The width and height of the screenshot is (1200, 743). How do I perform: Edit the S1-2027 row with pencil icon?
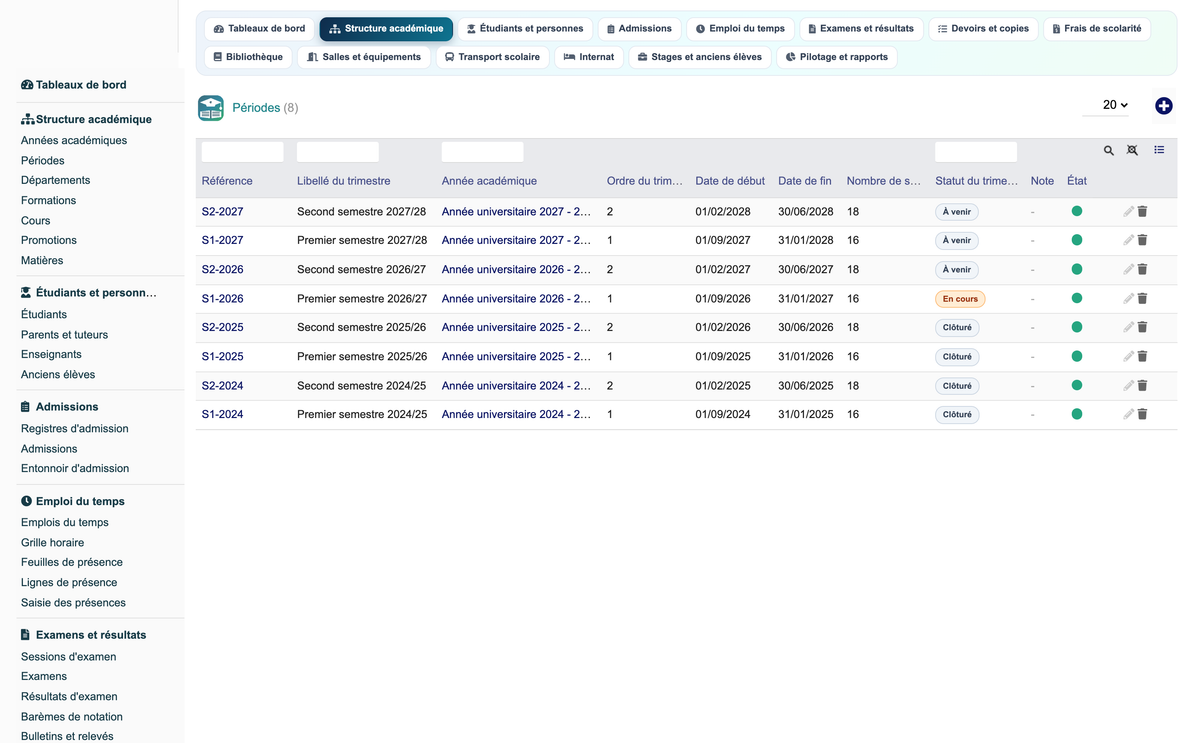click(1129, 240)
